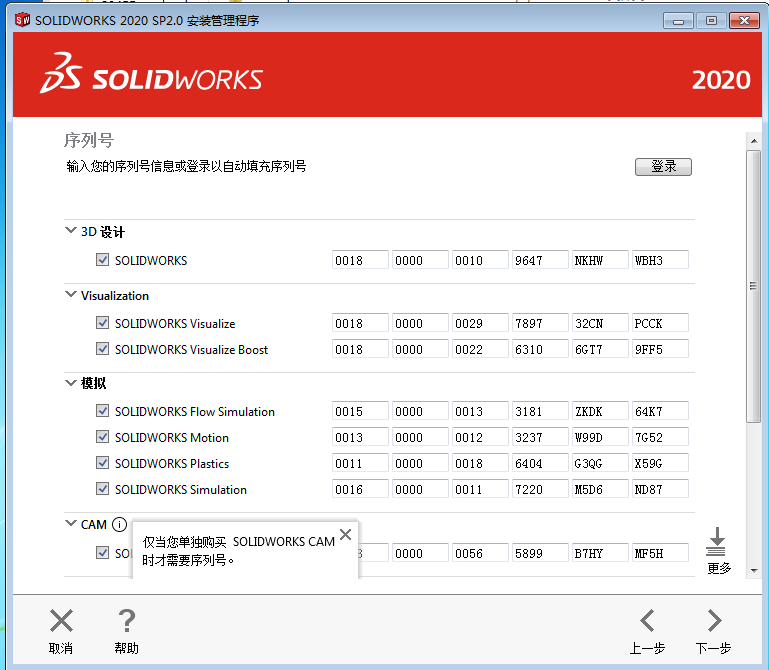Close the SOLIDWORKS CAM tooltip popup
This screenshot has width=769, height=670.
tap(345, 535)
